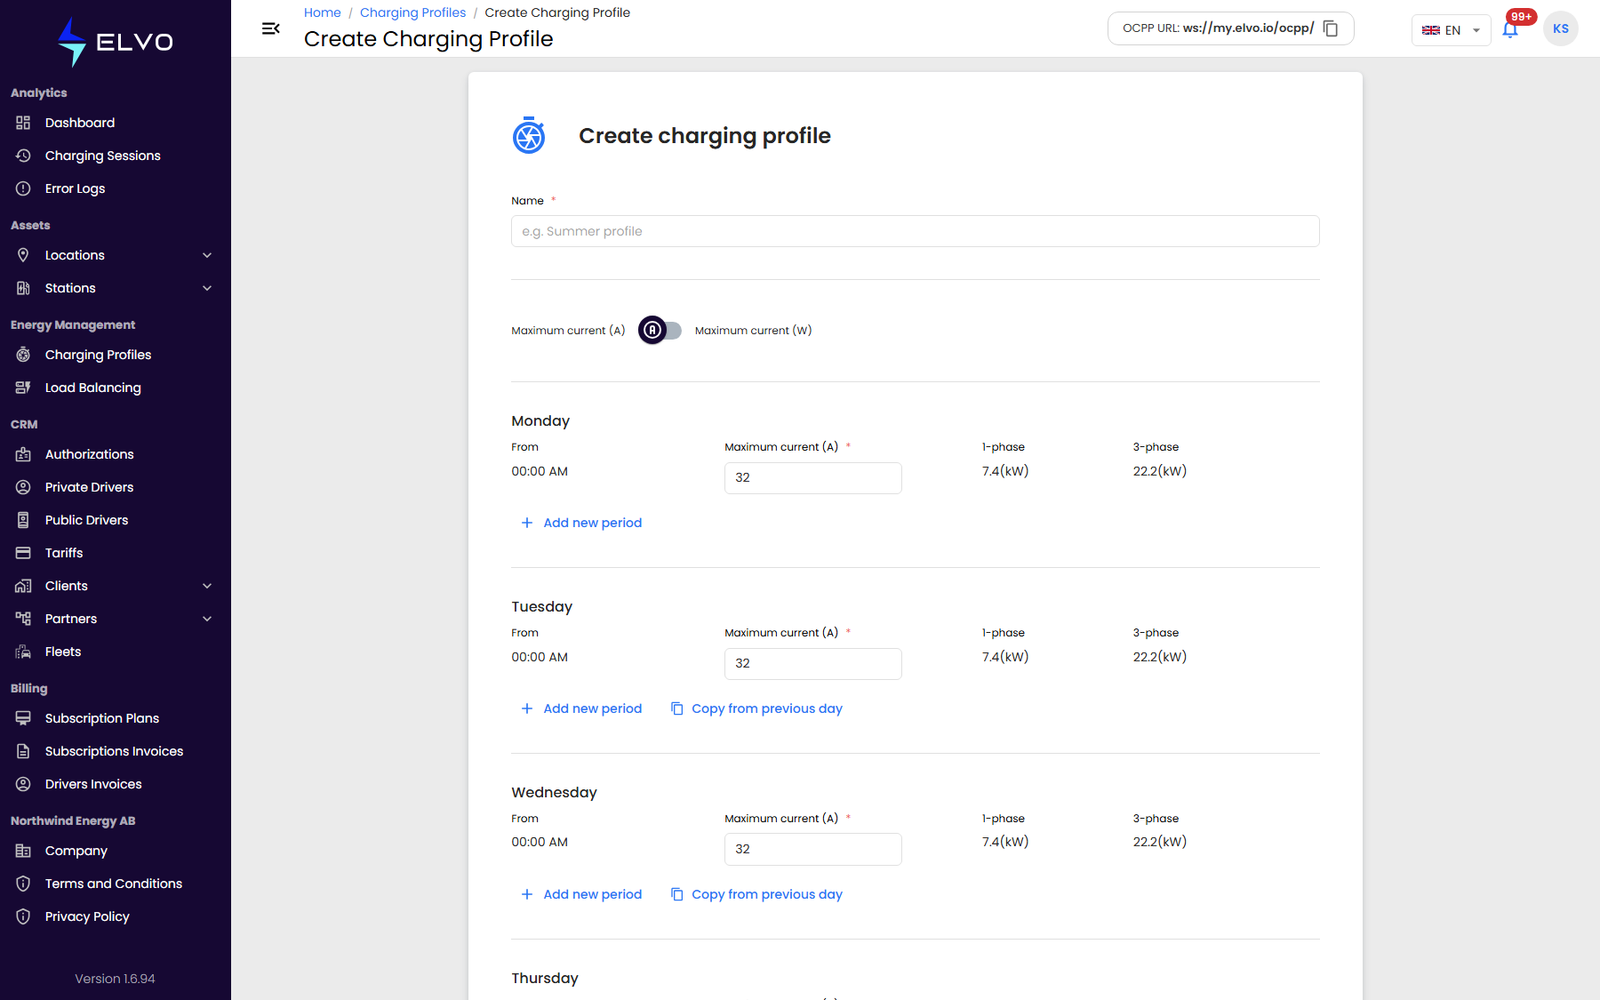Click the Public Drivers icon
Image resolution: width=1600 pixels, height=1000 pixels.
tap(23, 520)
